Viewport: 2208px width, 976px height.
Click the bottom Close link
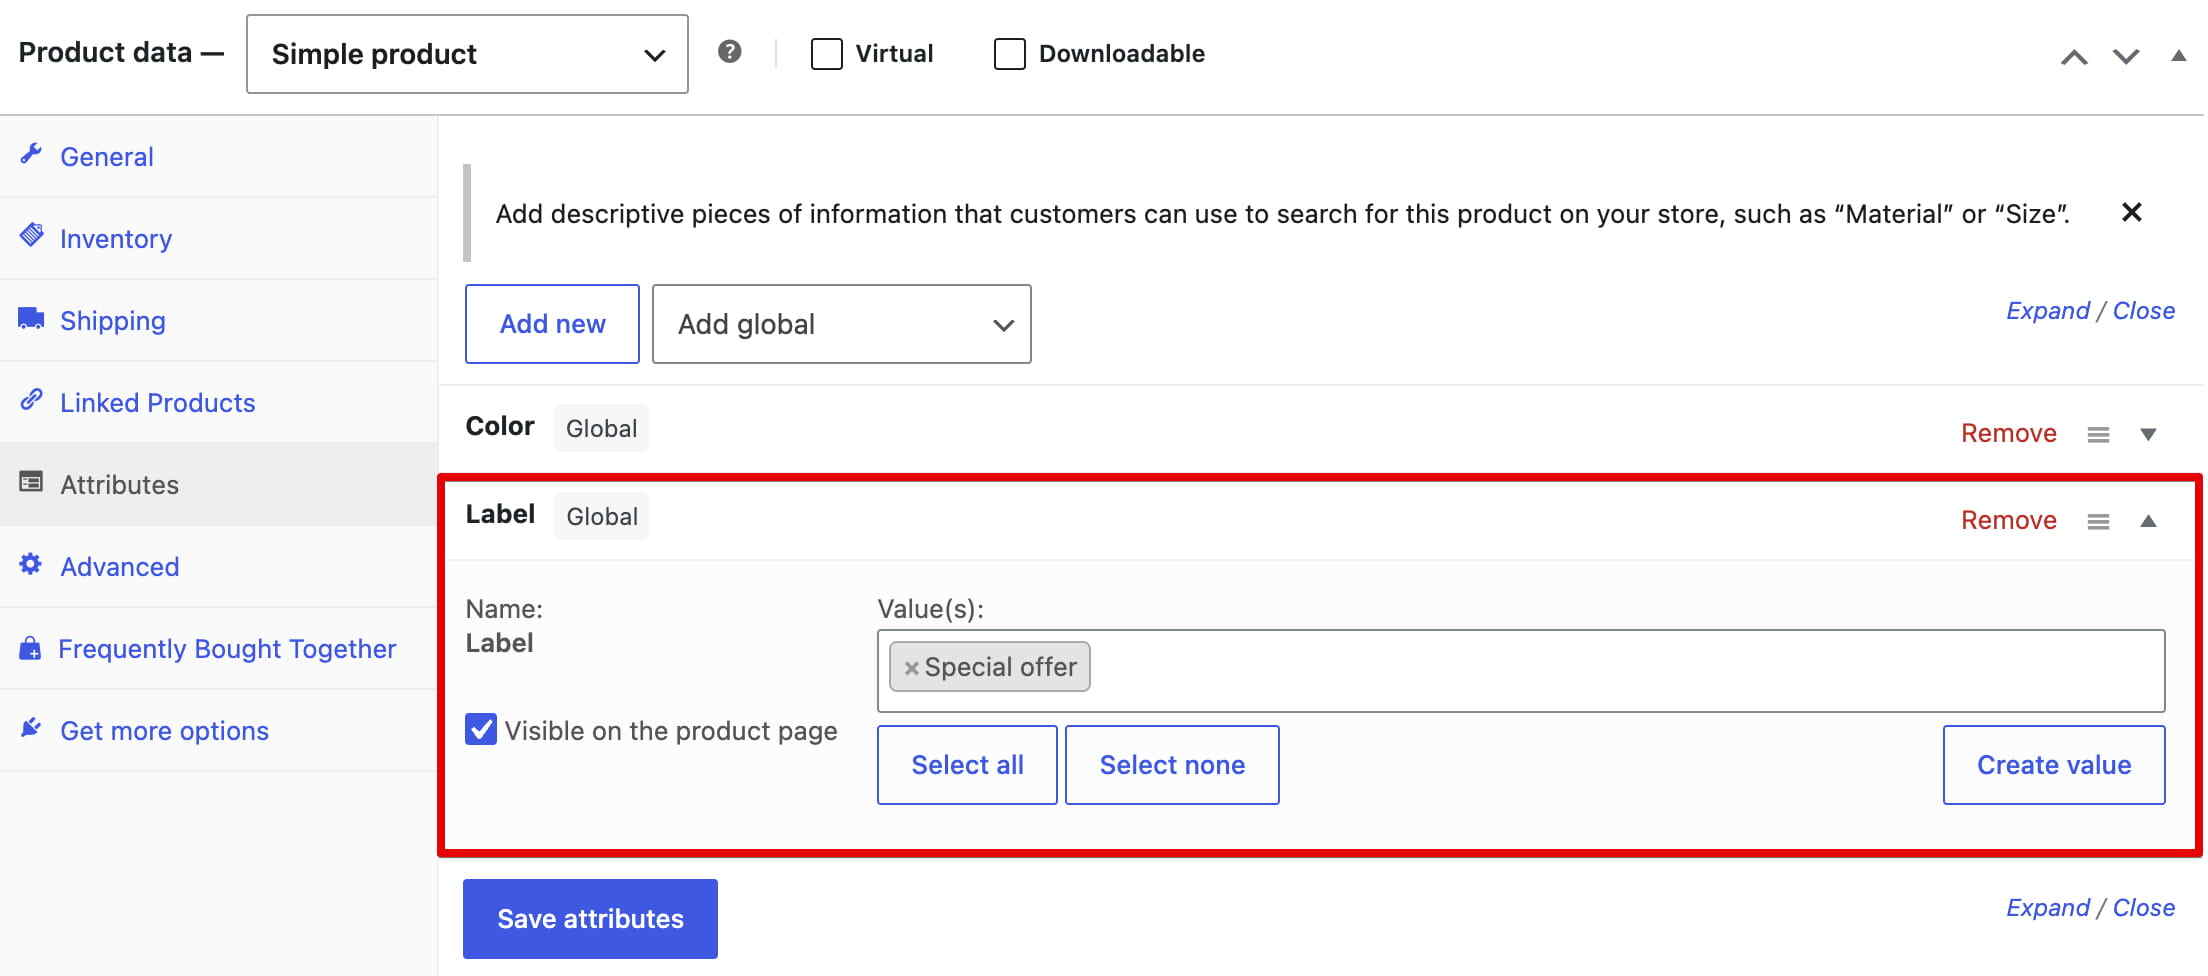point(2143,908)
